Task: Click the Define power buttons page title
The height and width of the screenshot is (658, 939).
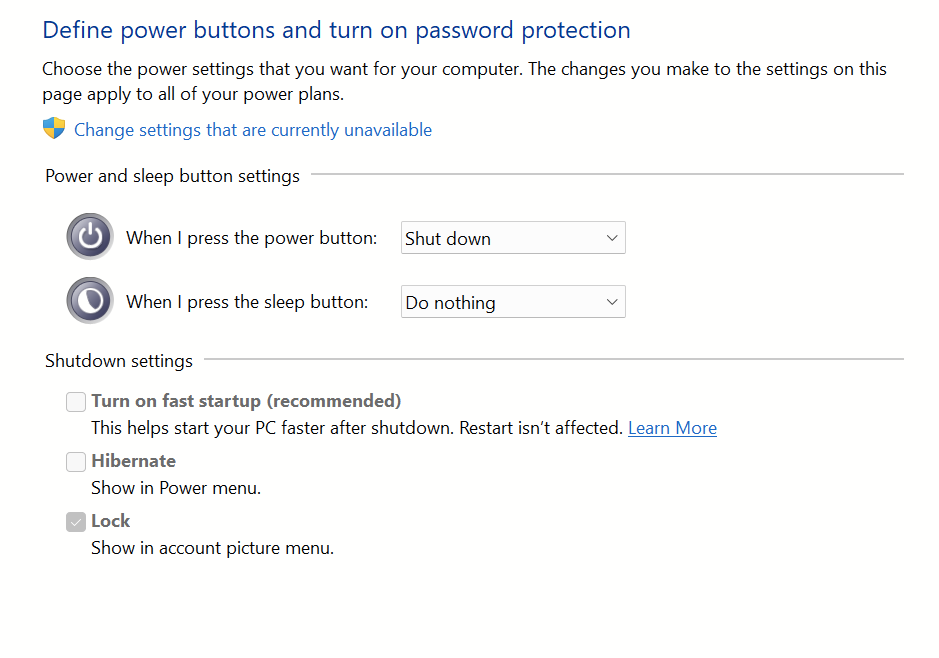Action: coord(336,30)
